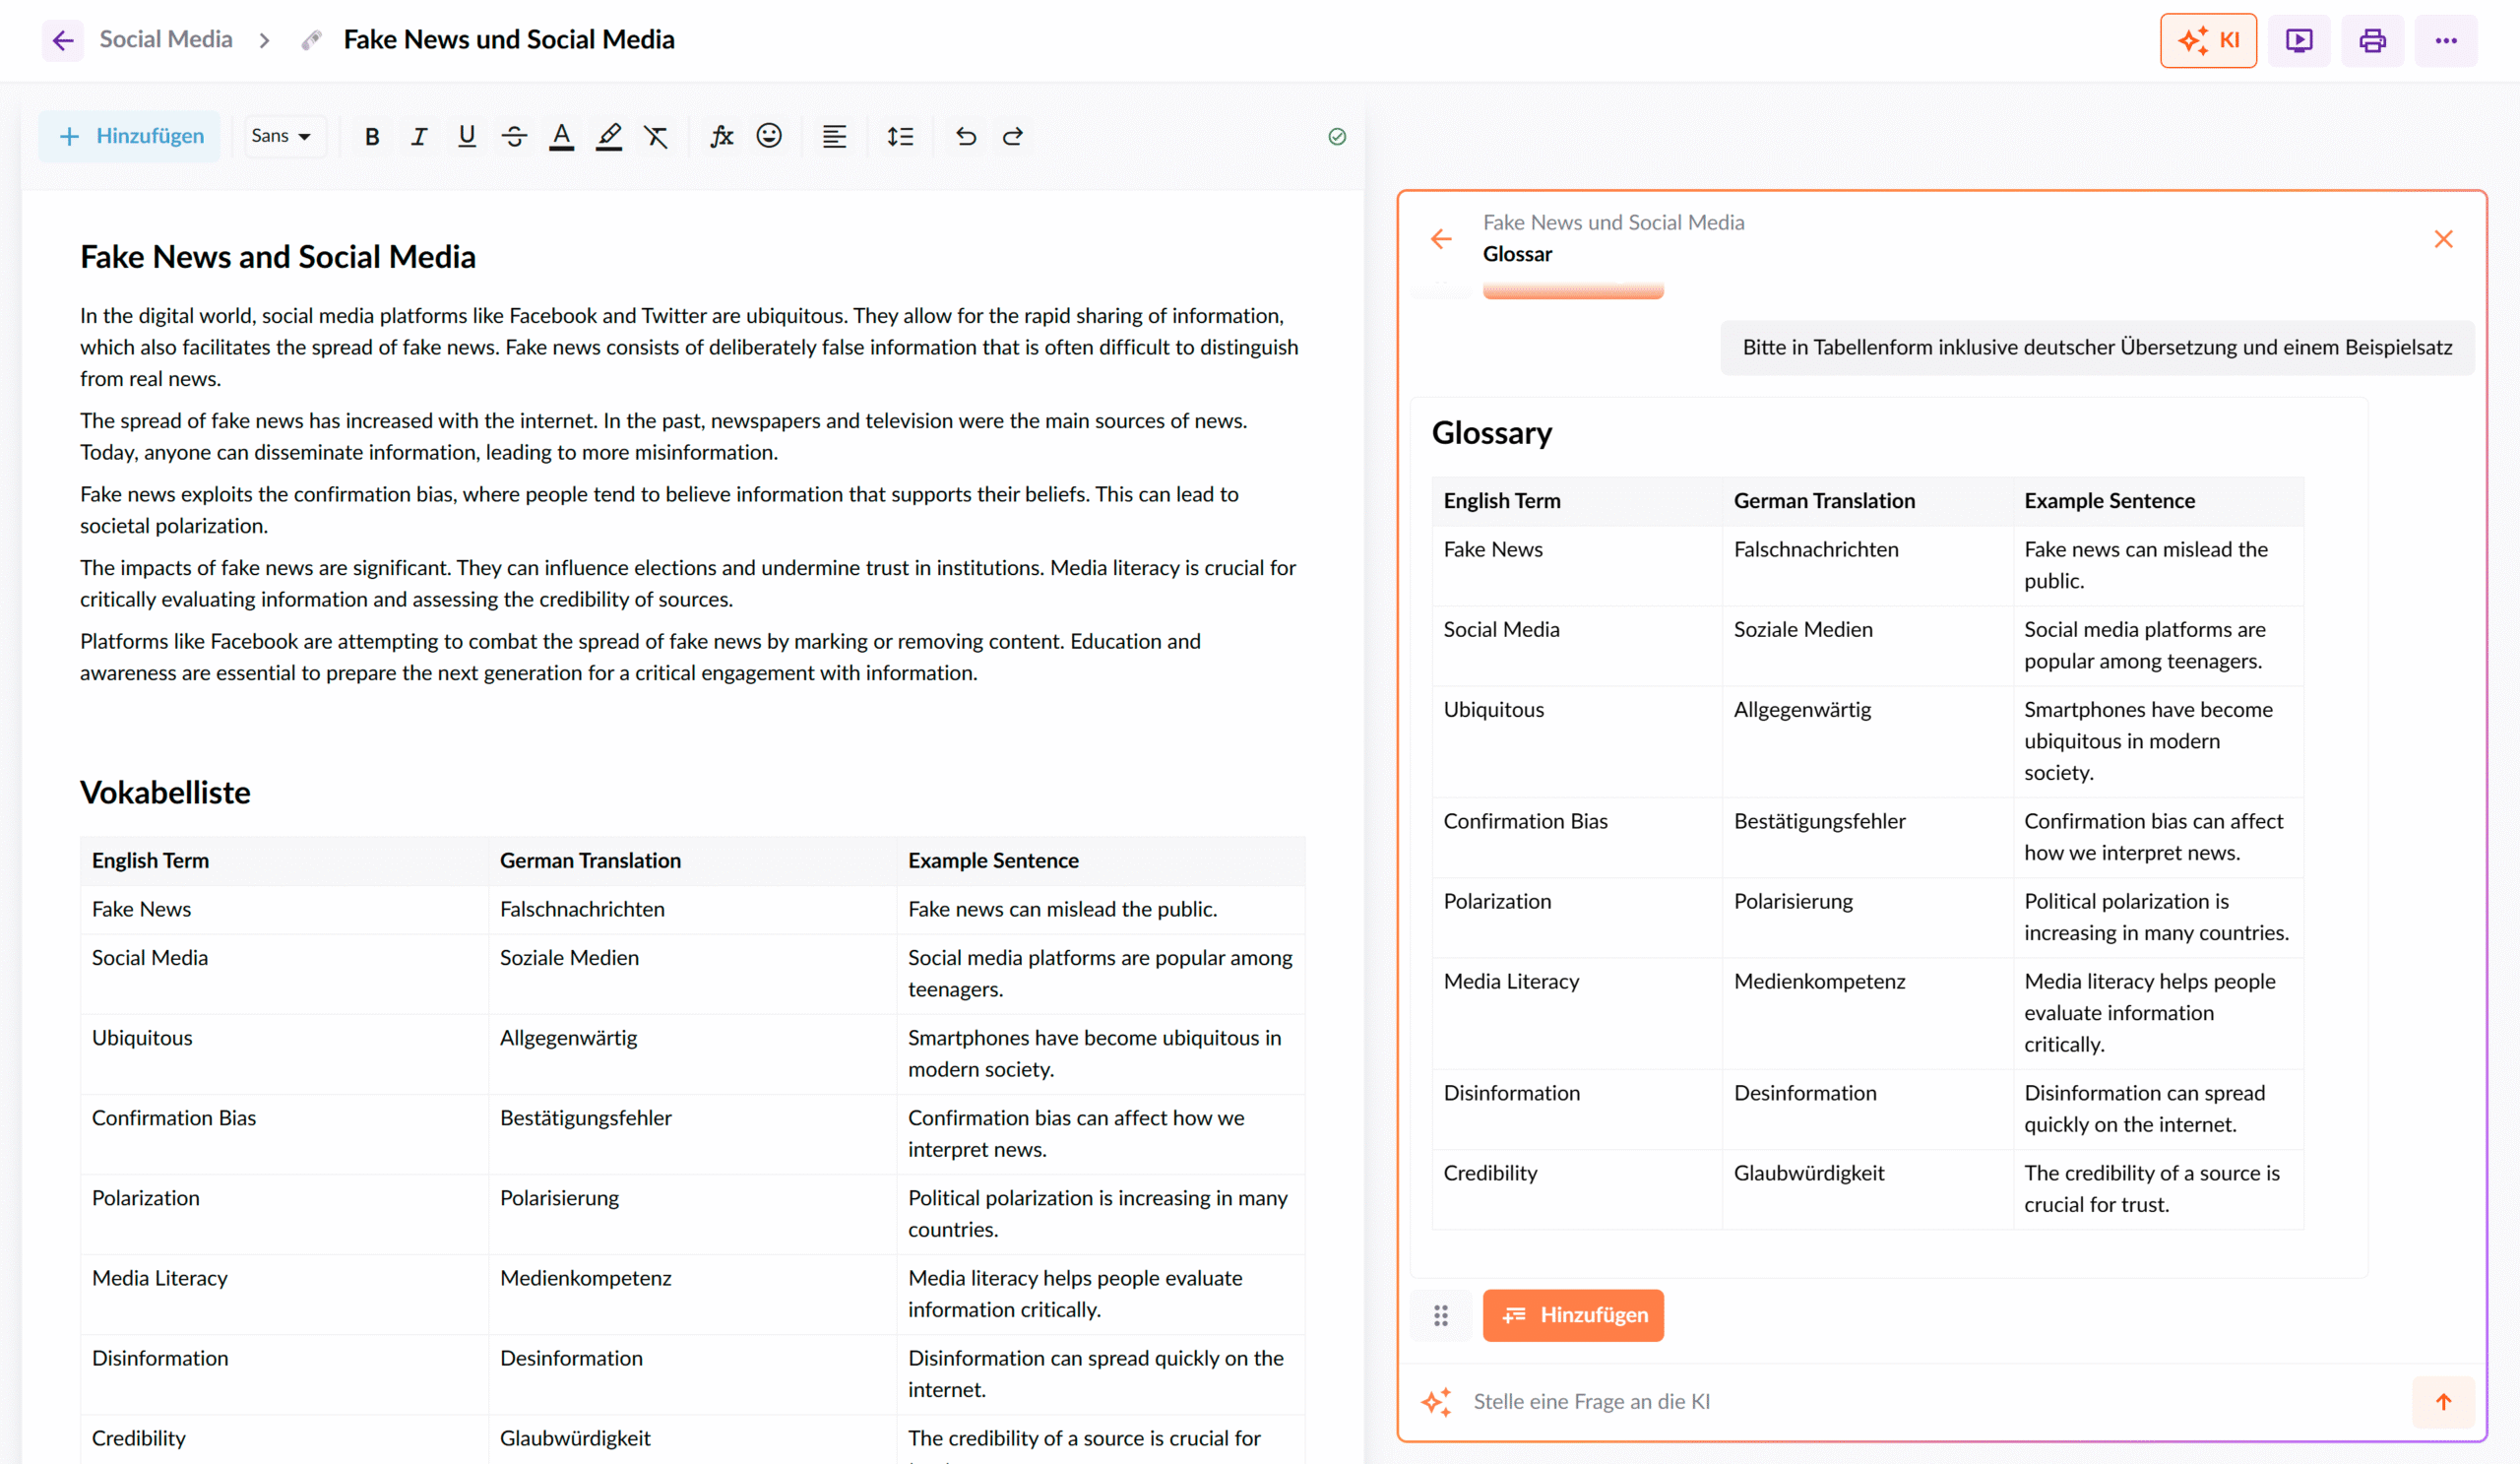
Task: Open text alignment options
Action: [834, 136]
